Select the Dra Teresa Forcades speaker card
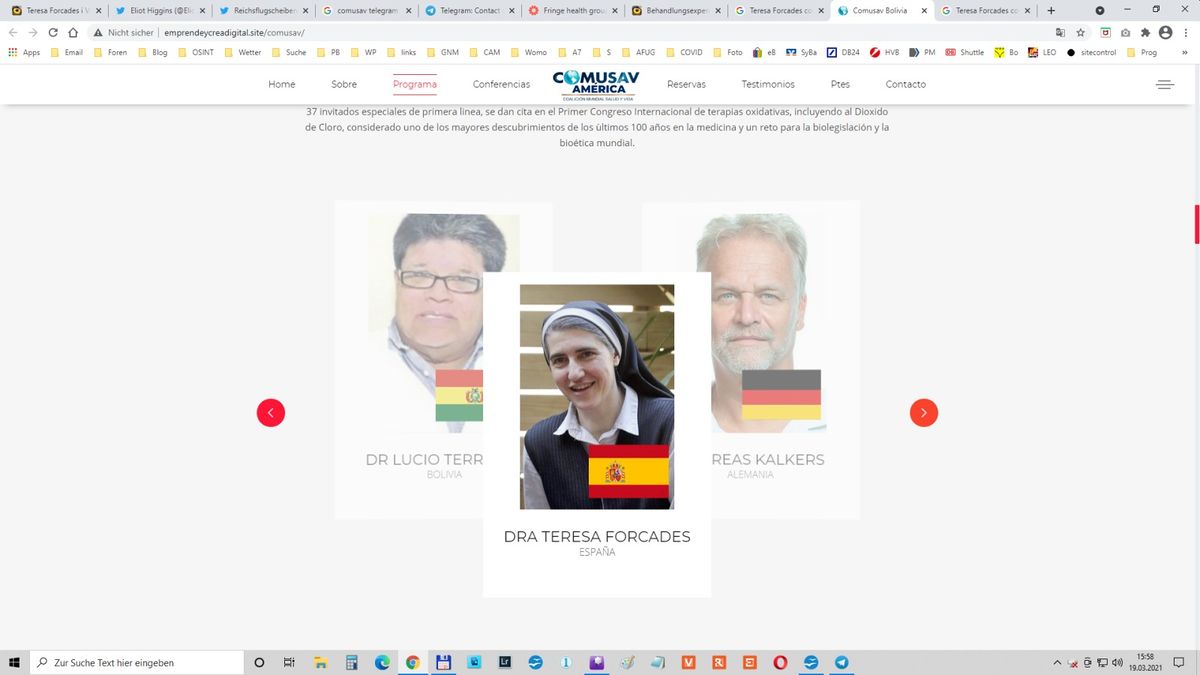The height and width of the screenshot is (675, 1200). (596, 434)
